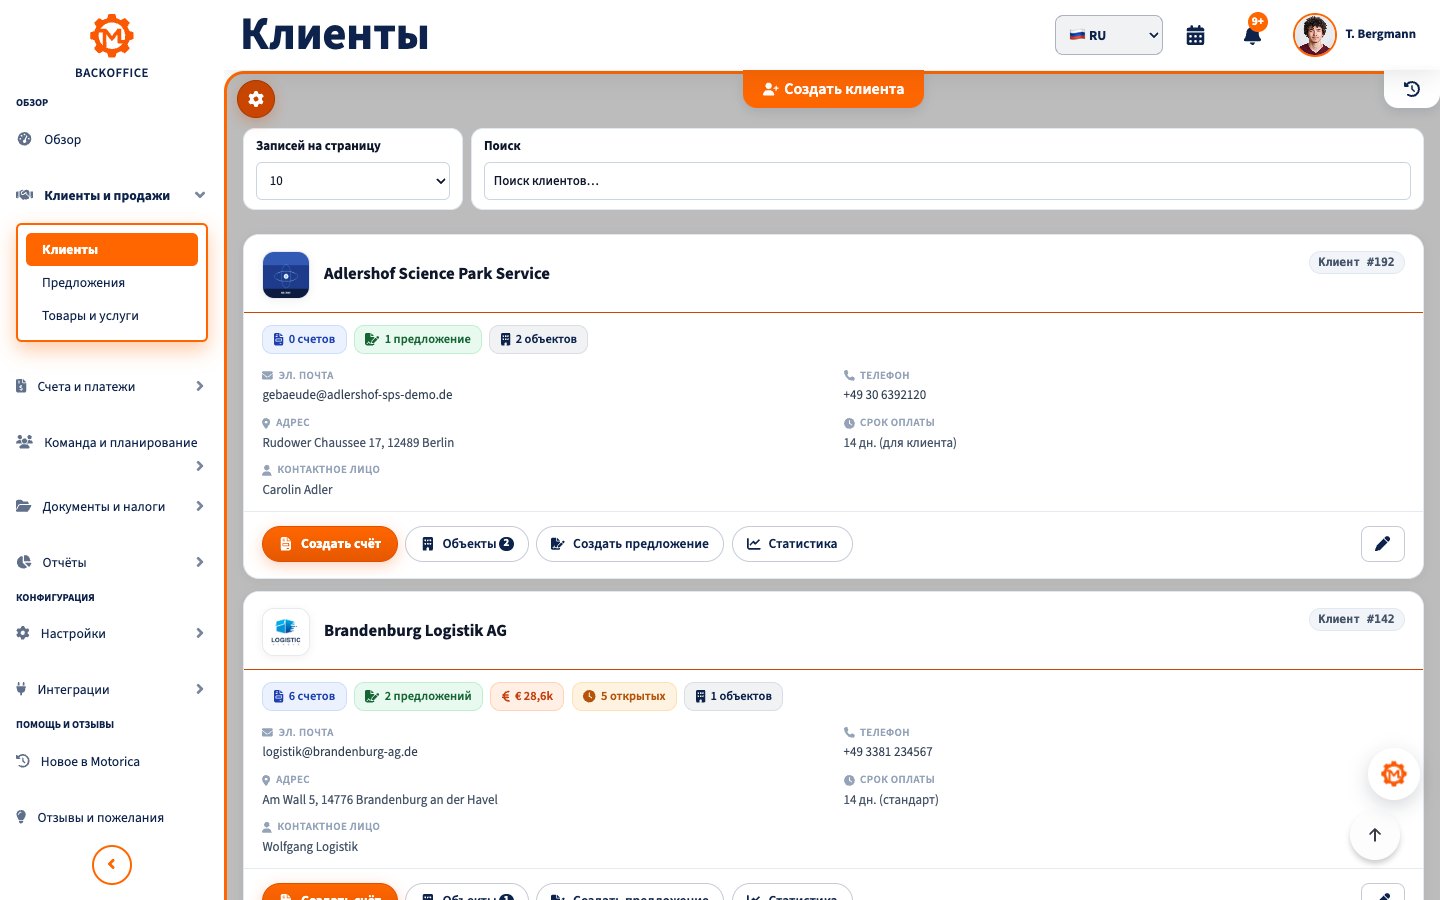Click Brandenburg Logistik AG logo
1440x900 pixels.
(286, 632)
